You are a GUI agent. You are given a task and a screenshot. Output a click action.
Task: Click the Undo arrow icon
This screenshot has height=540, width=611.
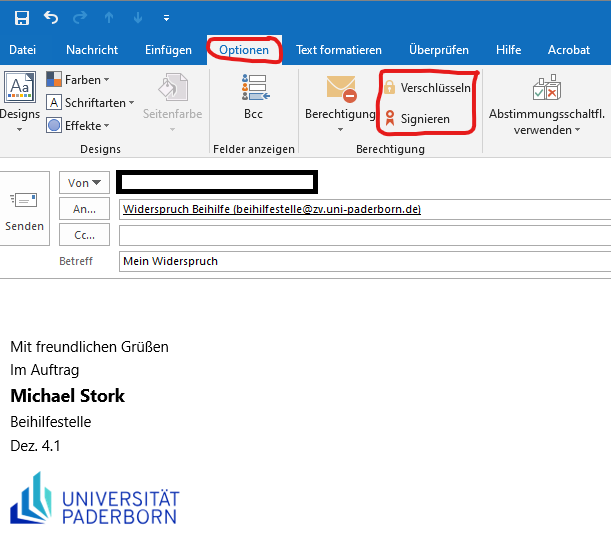[x=51, y=18]
